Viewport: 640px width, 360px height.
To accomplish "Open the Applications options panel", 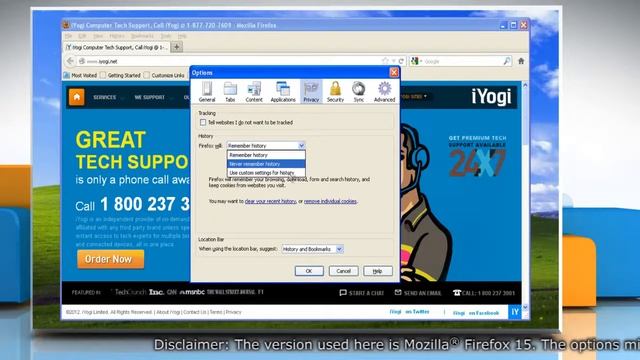I will point(283,91).
